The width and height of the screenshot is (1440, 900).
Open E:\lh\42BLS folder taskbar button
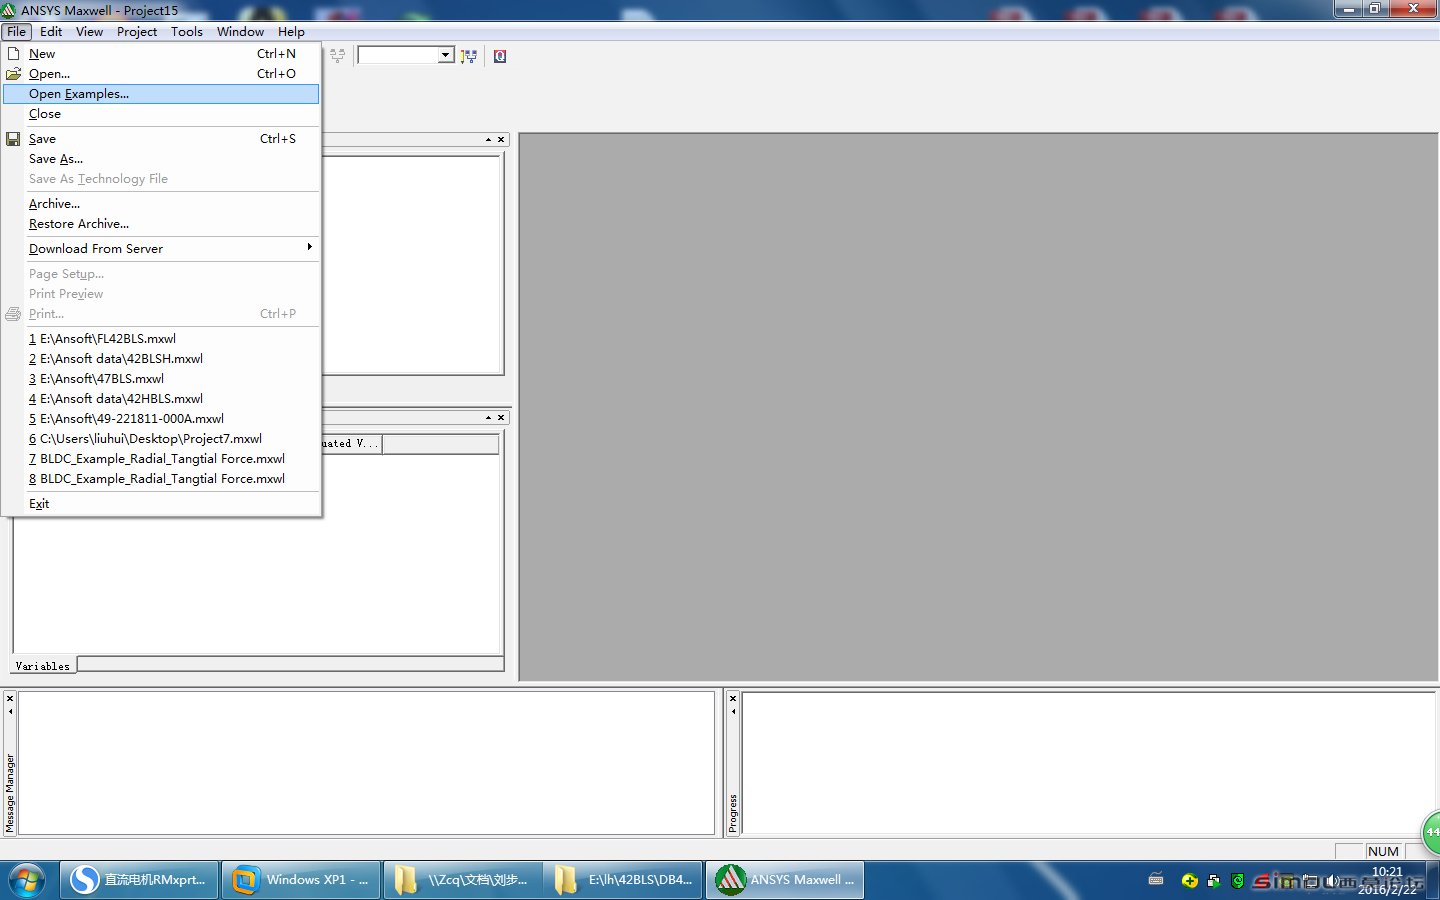pyautogui.click(x=624, y=880)
